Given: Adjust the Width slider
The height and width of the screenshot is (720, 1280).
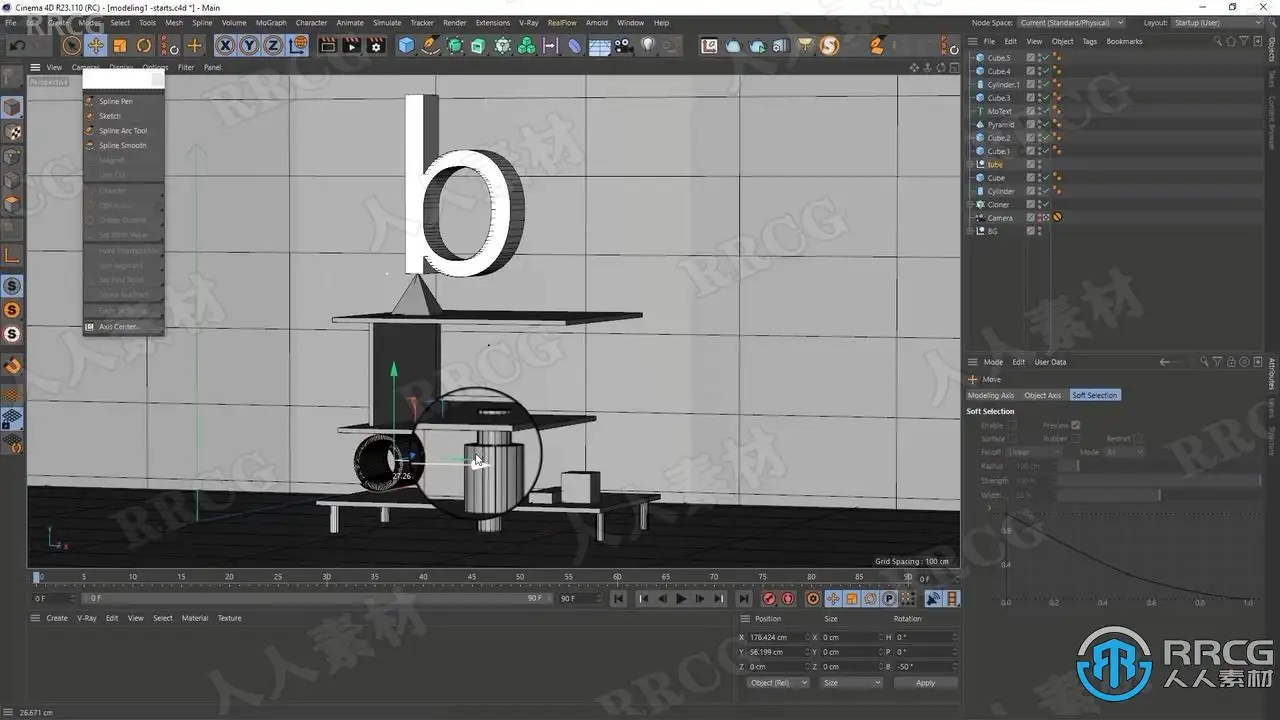Looking at the screenshot, I should (1157, 495).
